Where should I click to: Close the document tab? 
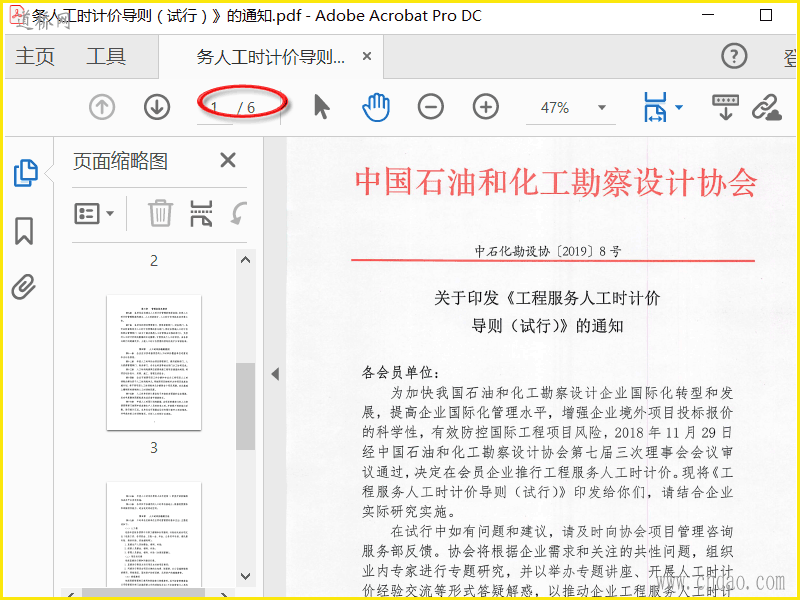(x=367, y=56)
